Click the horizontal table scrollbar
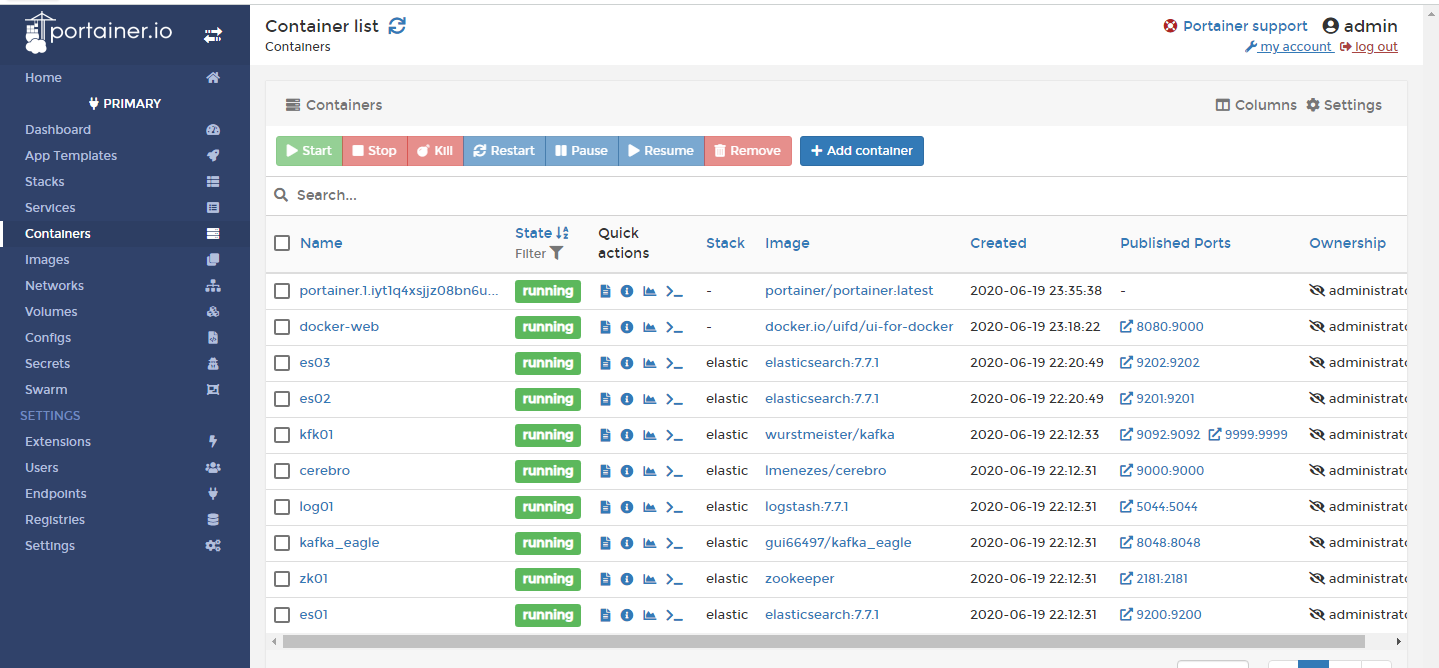The height and width of the screenshot is (668, 1439). click(823, 641)
